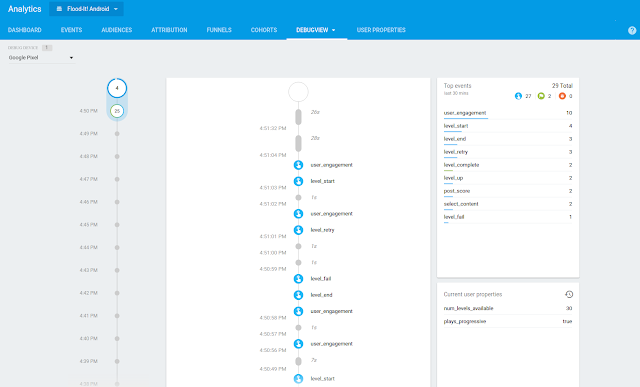The image size is (640, 387).
Task: Open the help question mark icon
Action: [x=632, y=30]
